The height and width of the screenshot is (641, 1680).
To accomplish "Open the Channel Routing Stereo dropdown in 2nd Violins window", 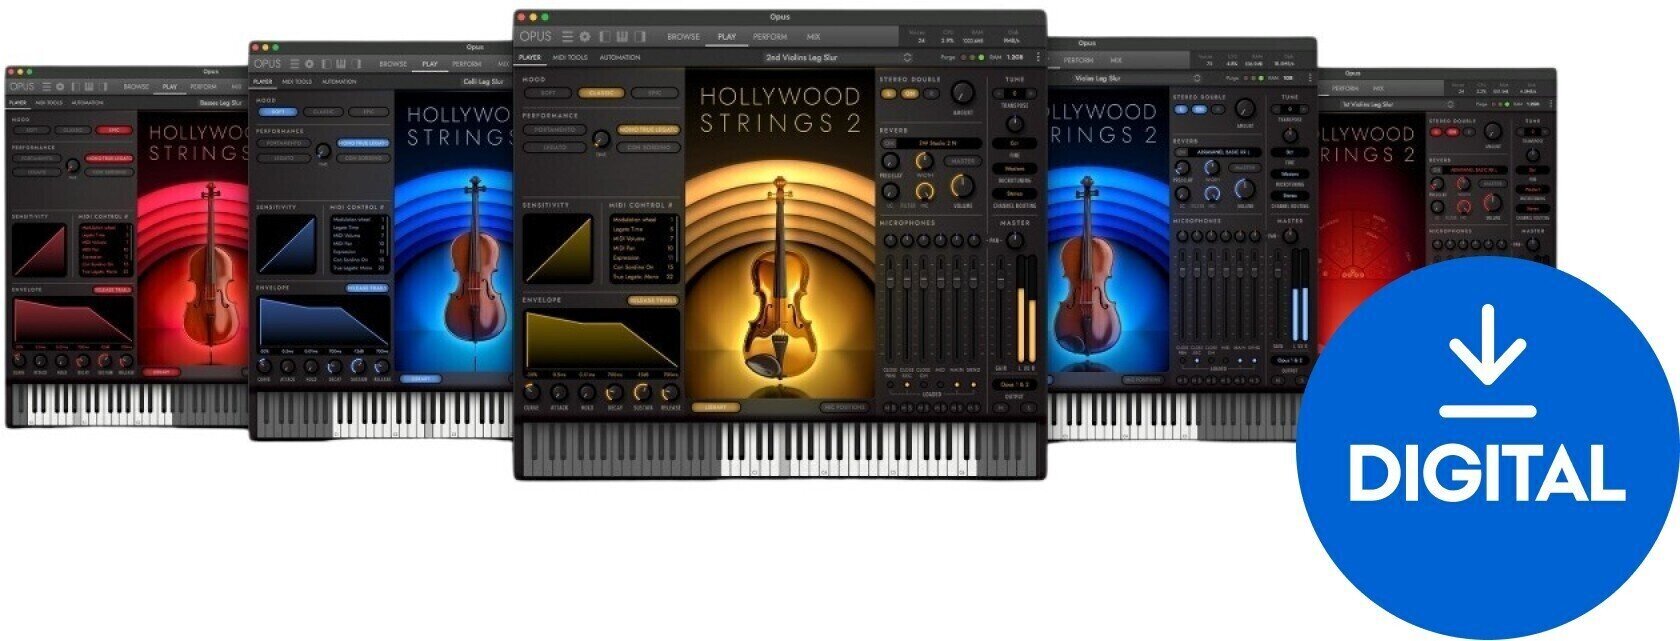I will [1014, 194].
